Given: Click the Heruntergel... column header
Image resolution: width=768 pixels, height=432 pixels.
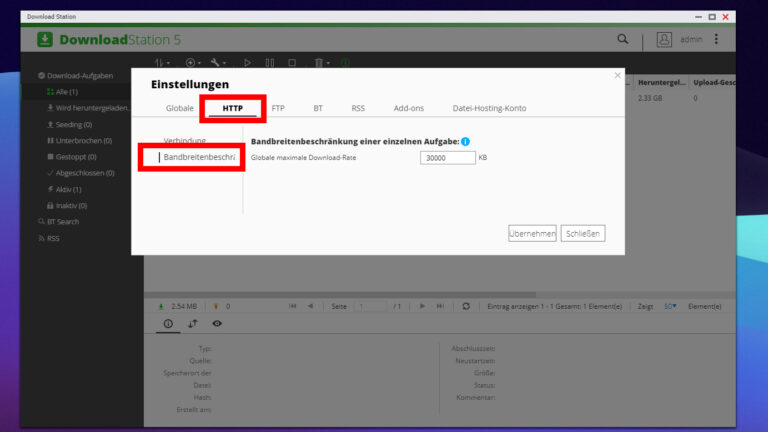Looking at the screenshot, I should tap(661, 82).
